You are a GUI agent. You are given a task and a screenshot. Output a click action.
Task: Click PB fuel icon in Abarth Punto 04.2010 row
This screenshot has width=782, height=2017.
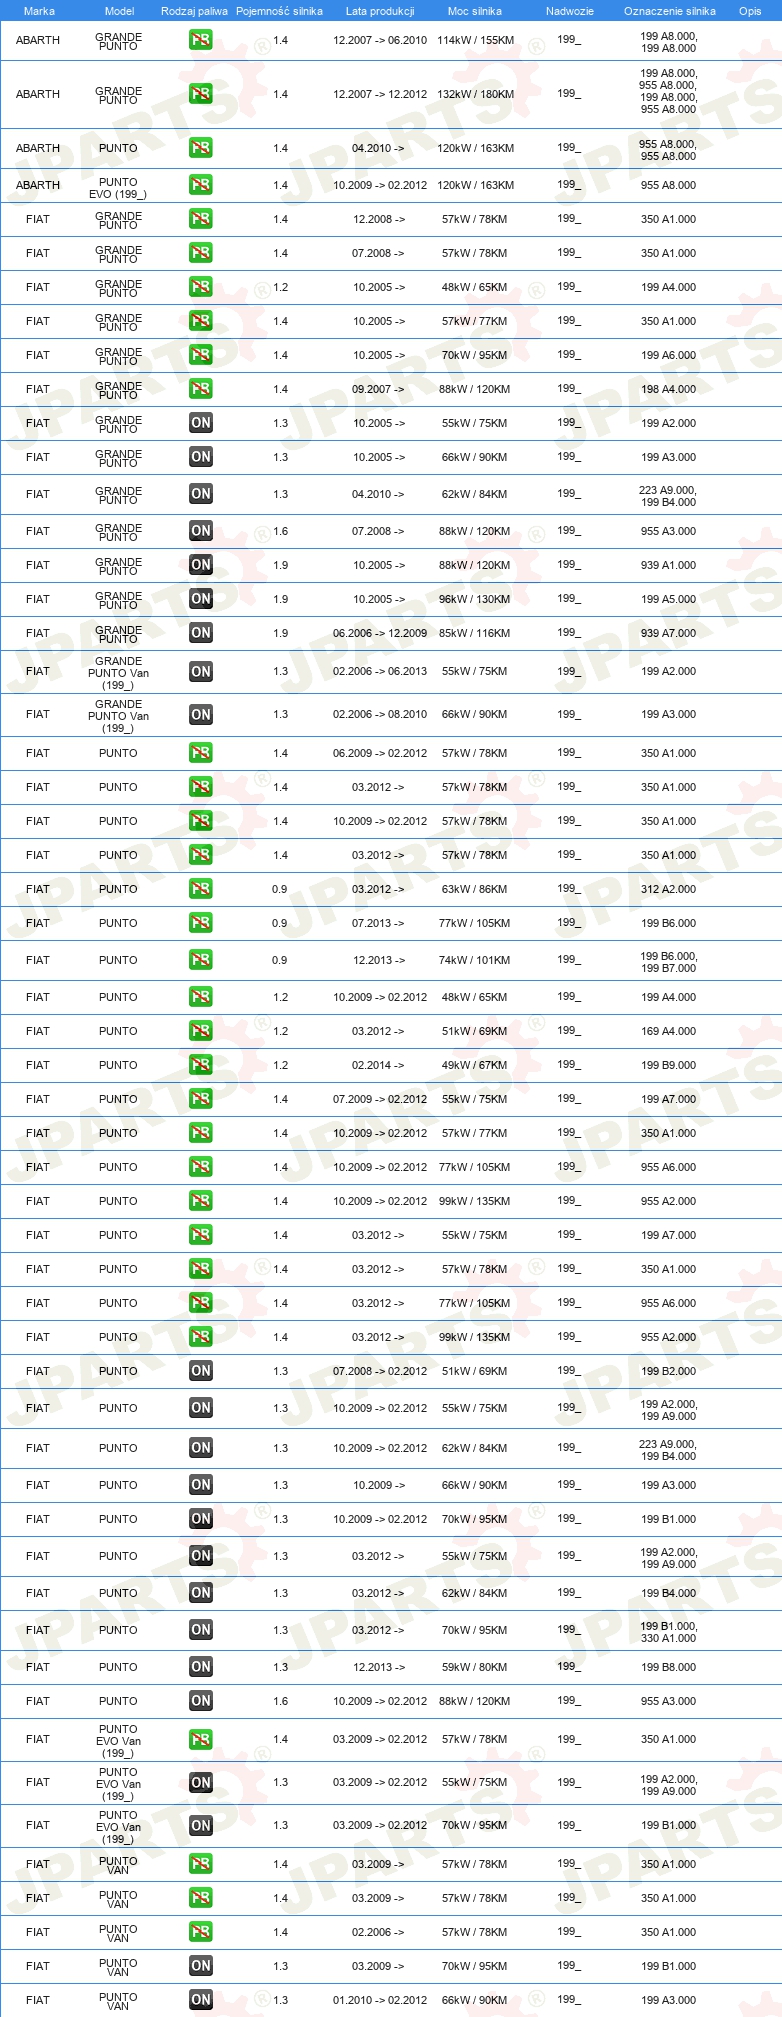point(201,148)
